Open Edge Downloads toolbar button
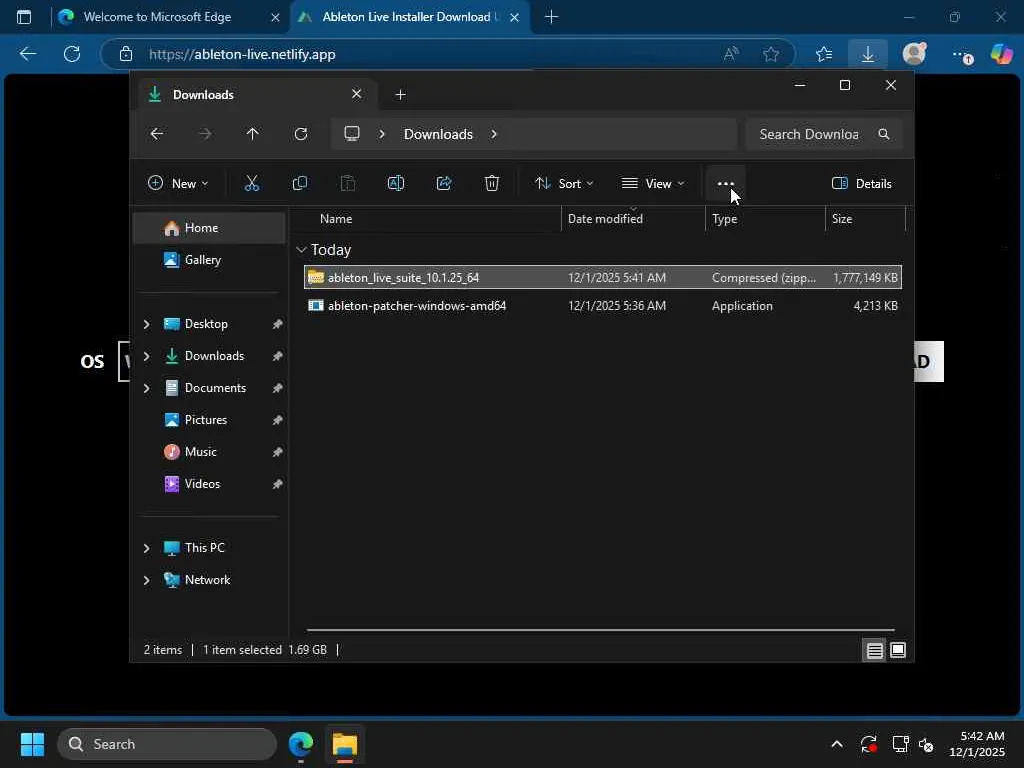 pos(868,54)
